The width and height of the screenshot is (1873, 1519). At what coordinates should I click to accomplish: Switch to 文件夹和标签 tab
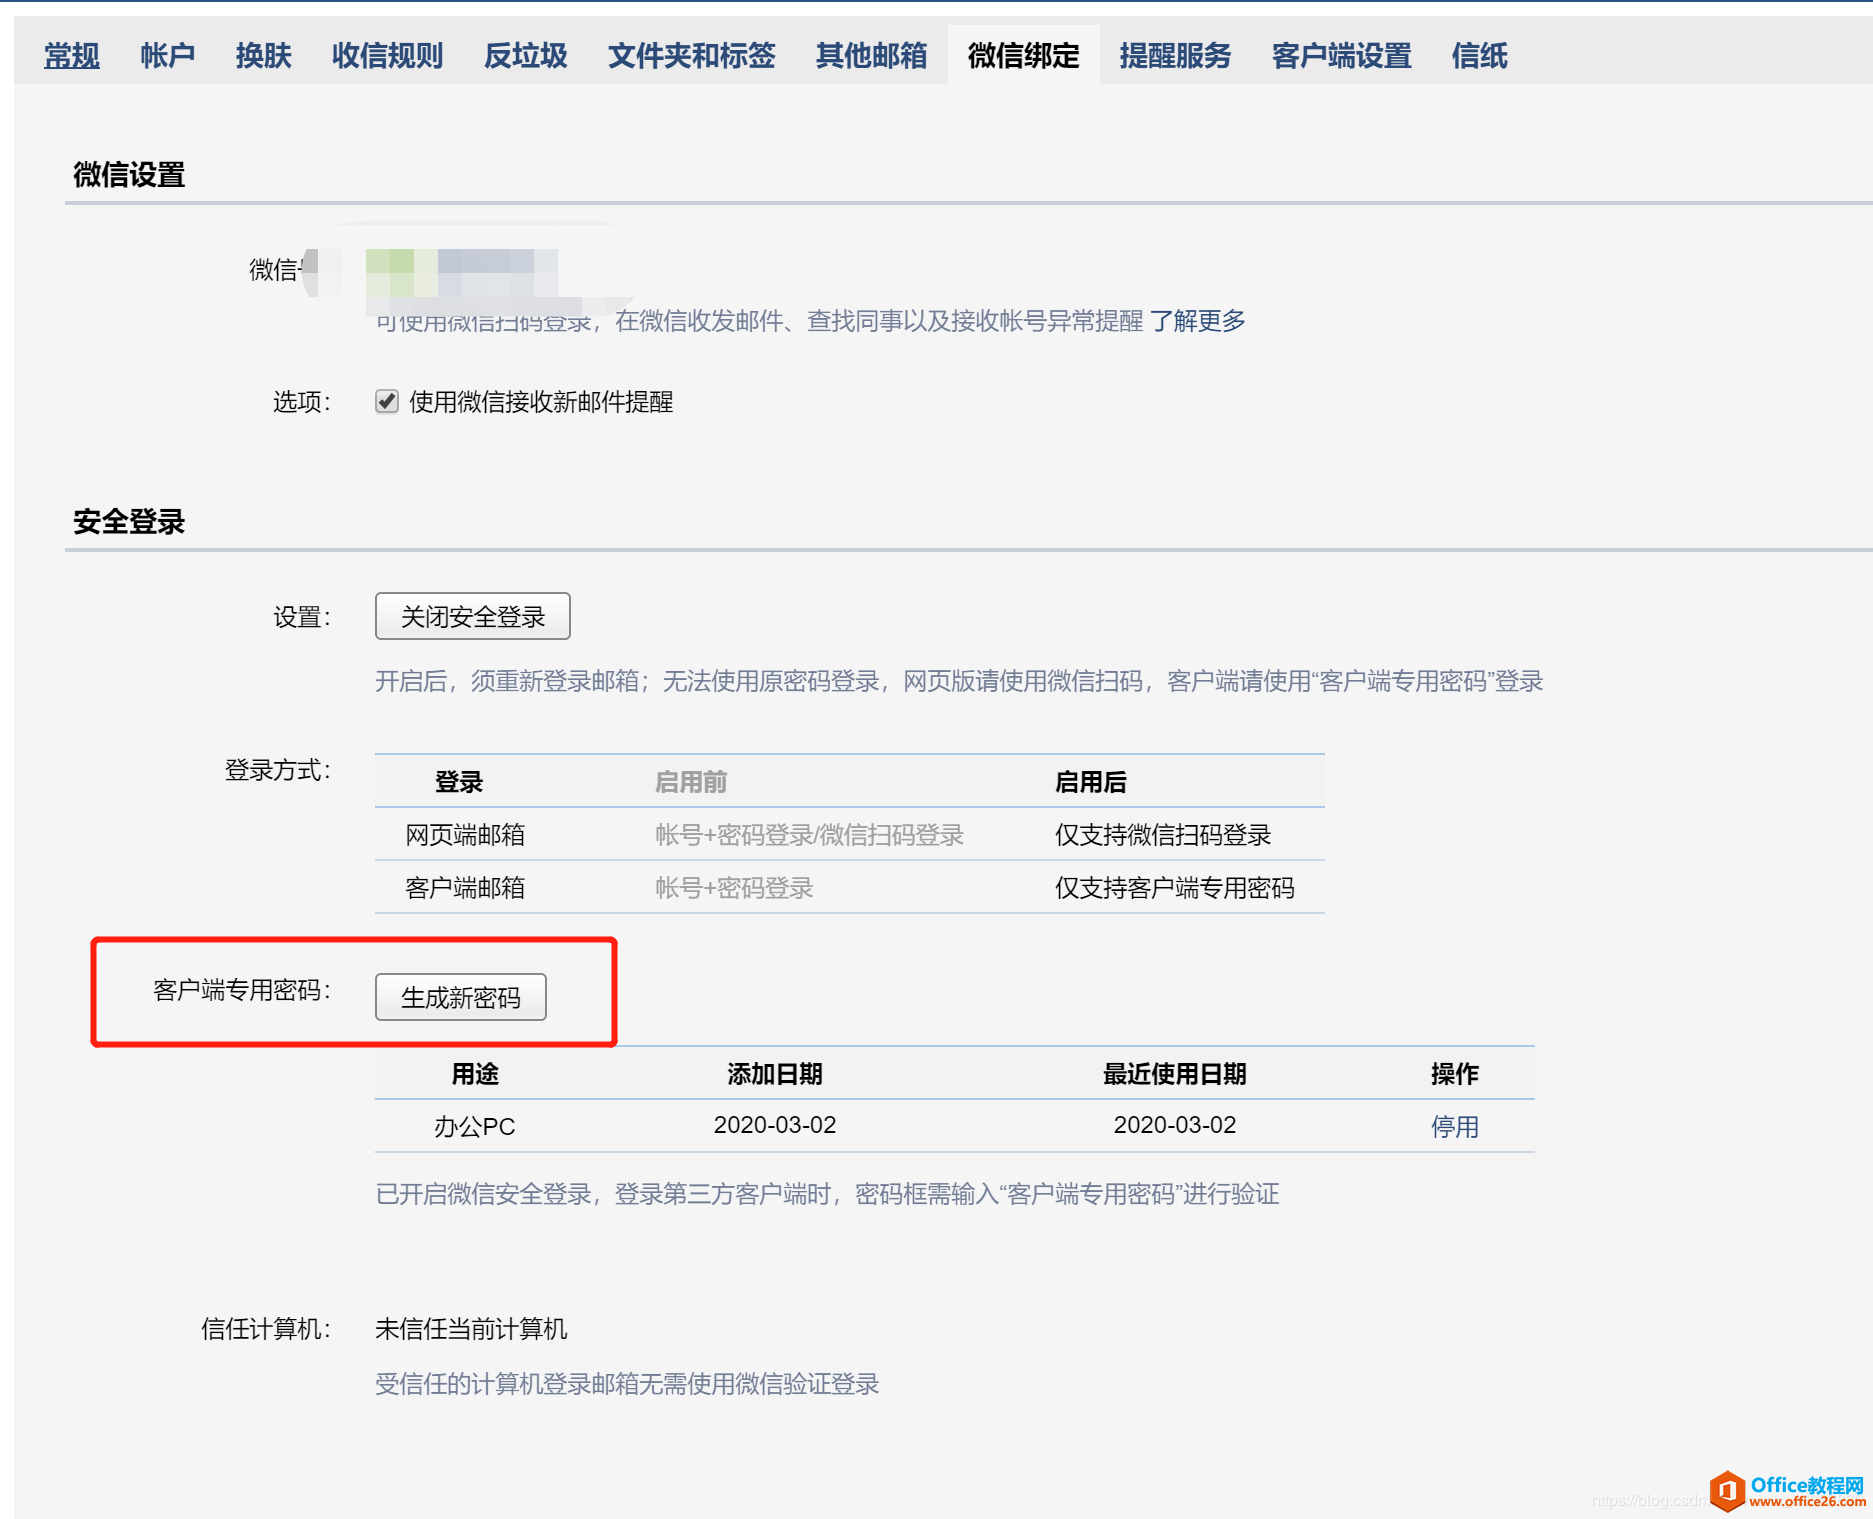[x=692, y=56]
